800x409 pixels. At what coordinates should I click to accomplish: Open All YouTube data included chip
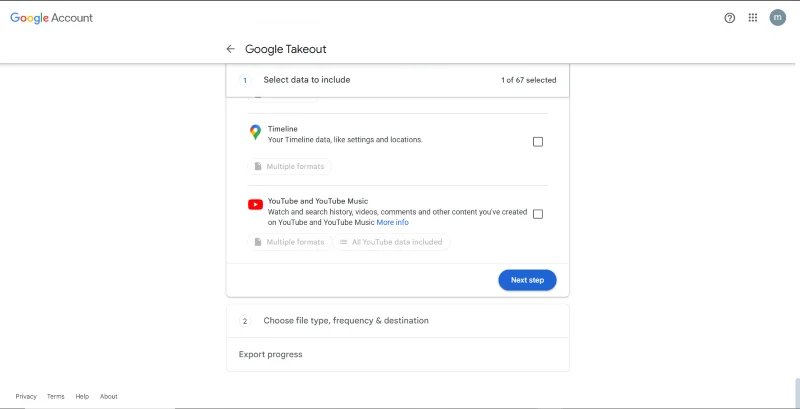click(391, 242)
